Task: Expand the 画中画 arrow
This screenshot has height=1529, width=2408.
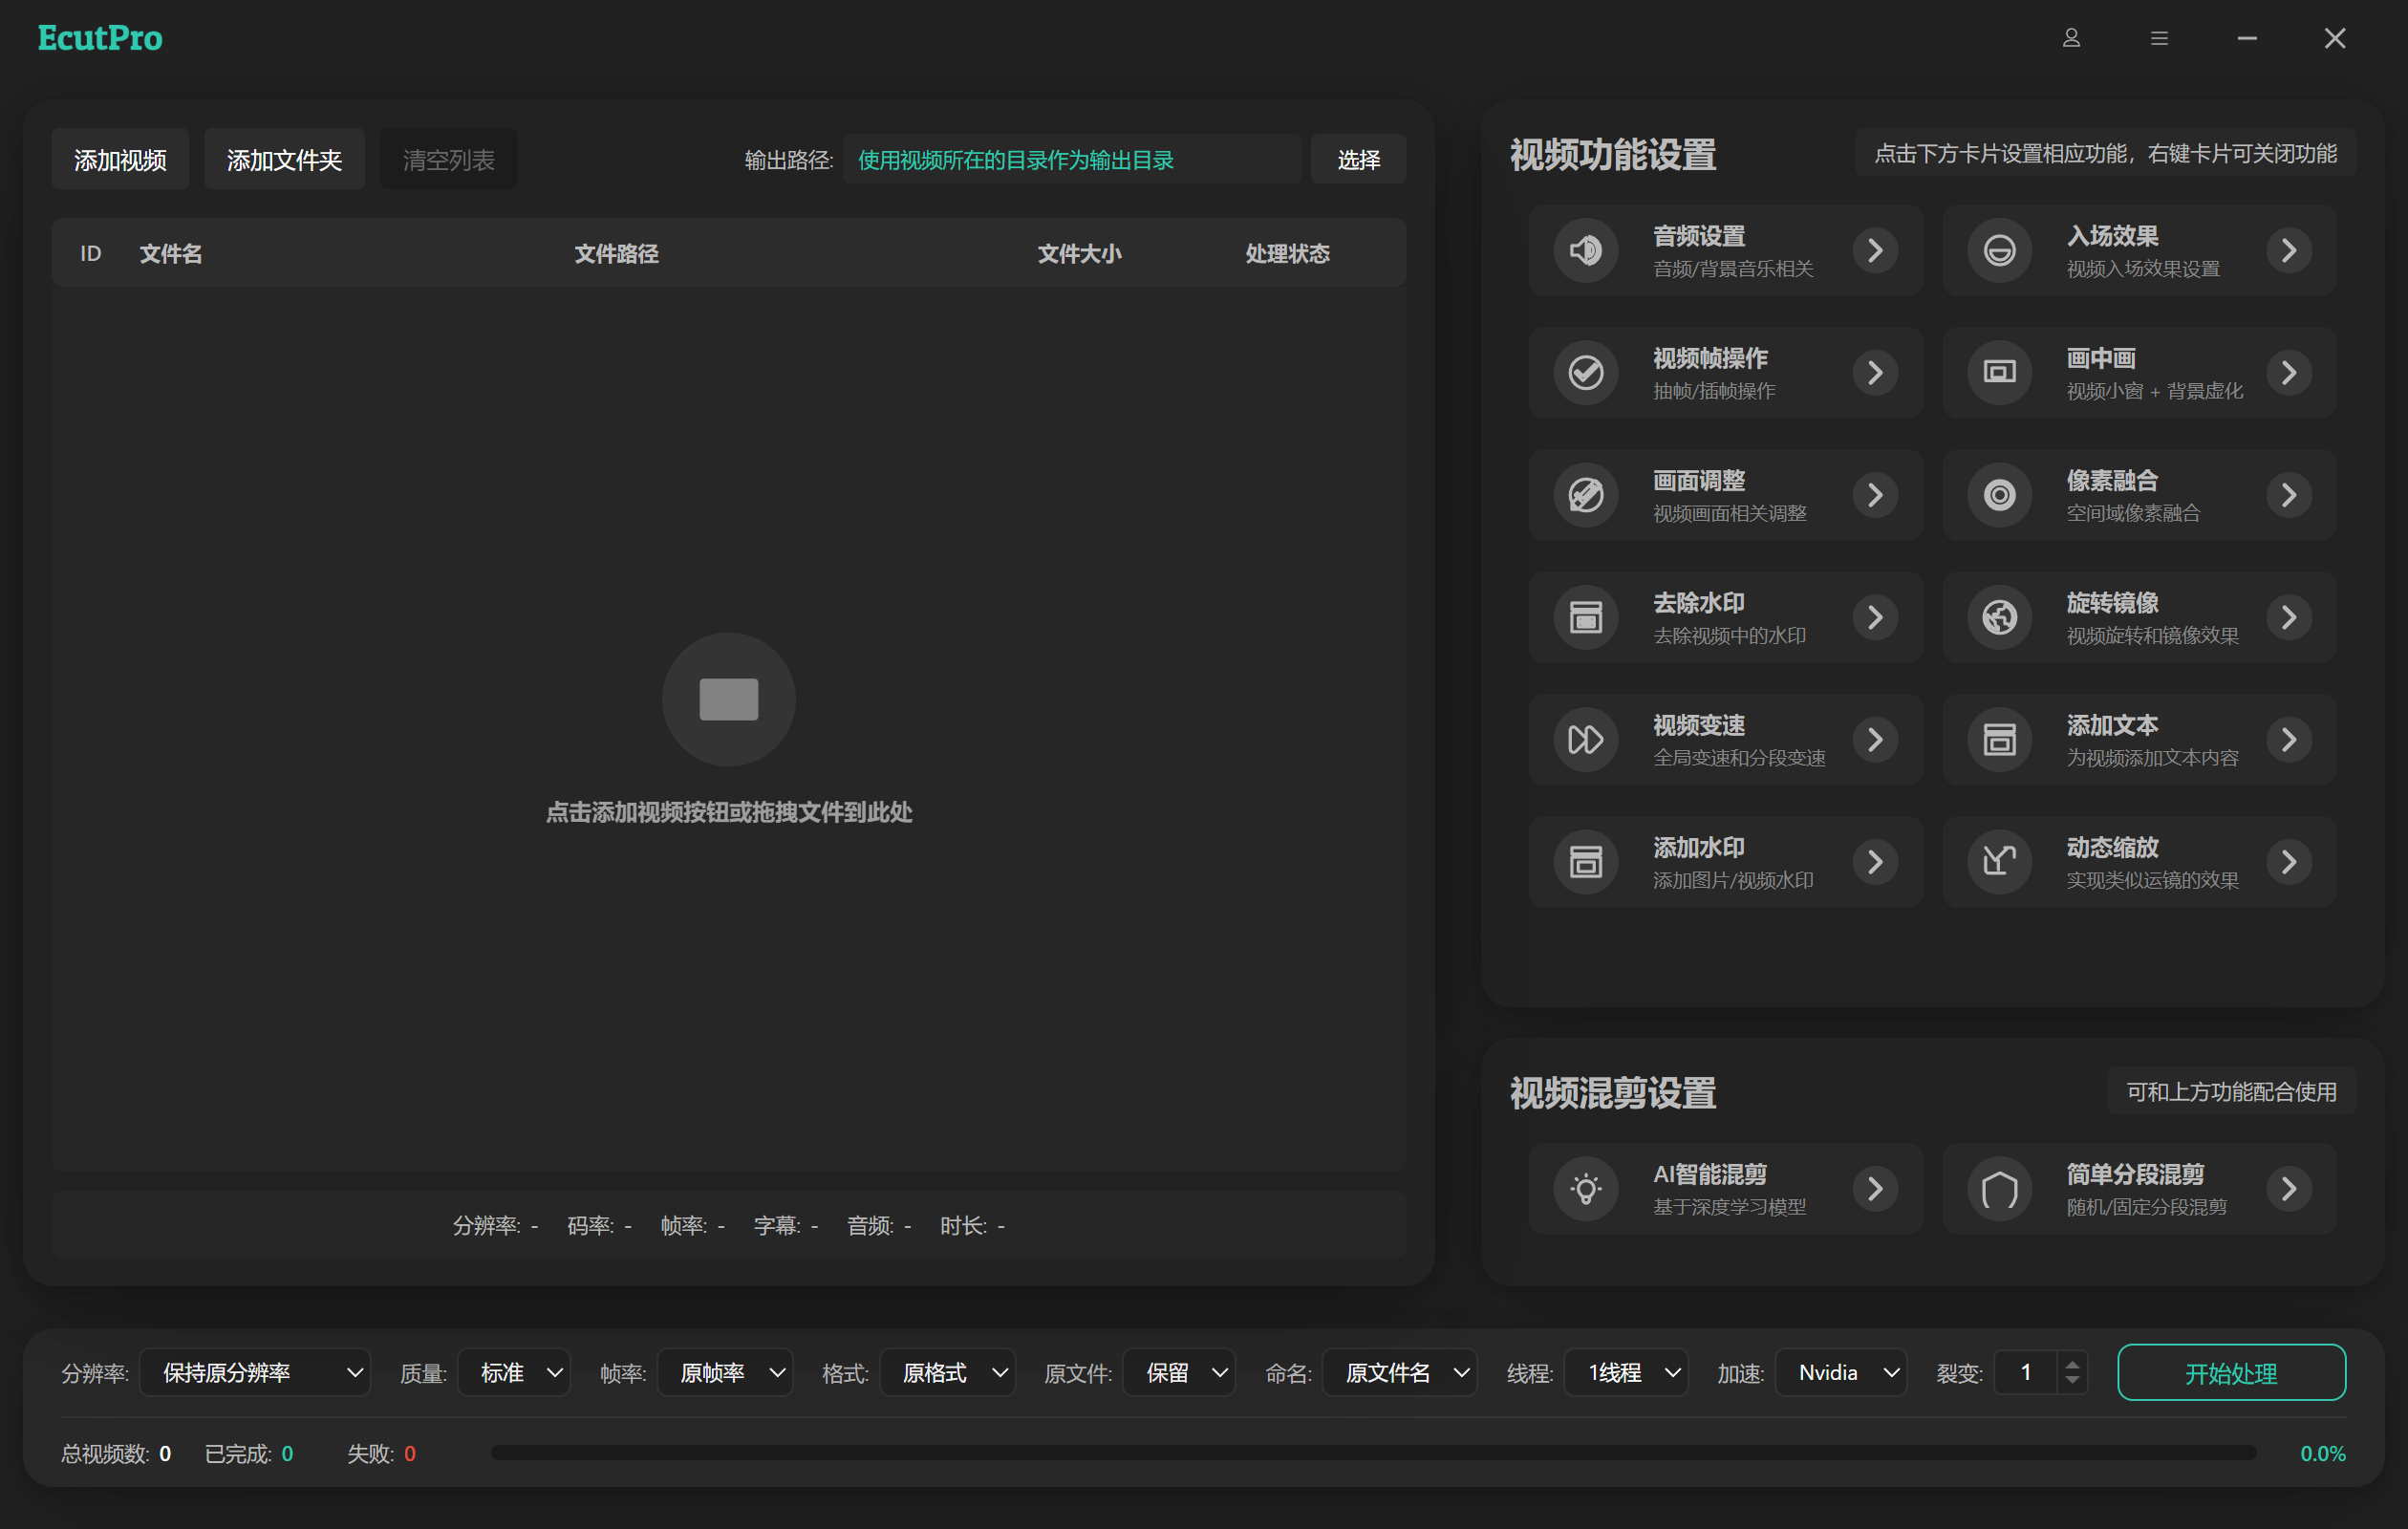Action: (x=2289, y=373)
